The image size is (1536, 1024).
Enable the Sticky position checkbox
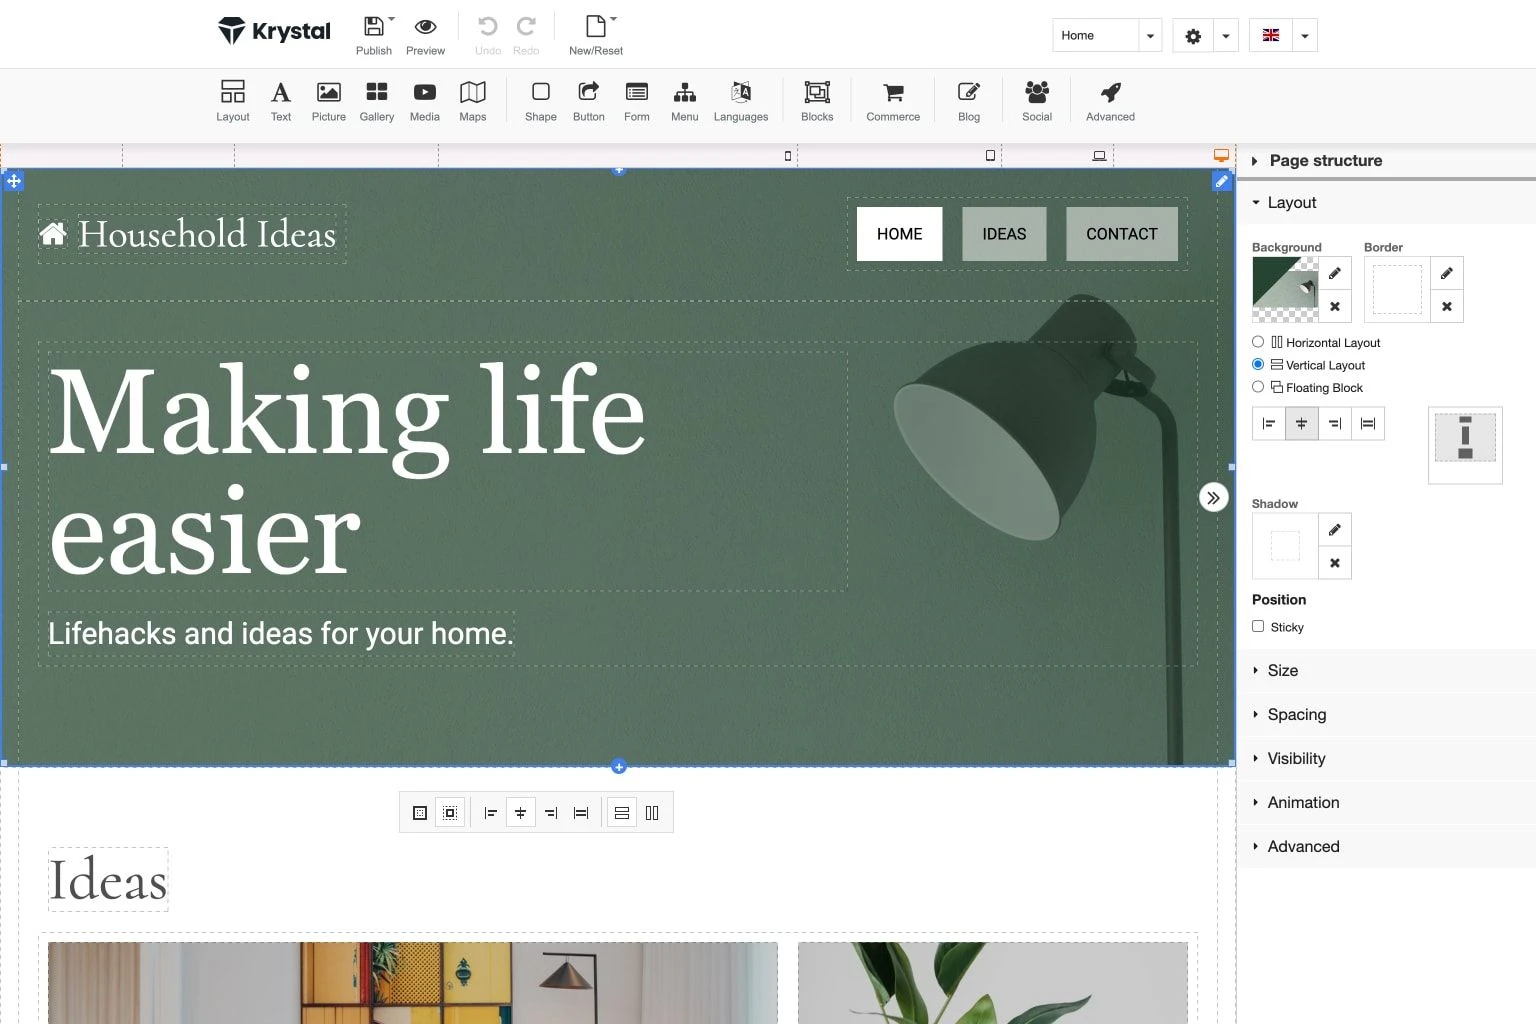[x=1258, y=626]
